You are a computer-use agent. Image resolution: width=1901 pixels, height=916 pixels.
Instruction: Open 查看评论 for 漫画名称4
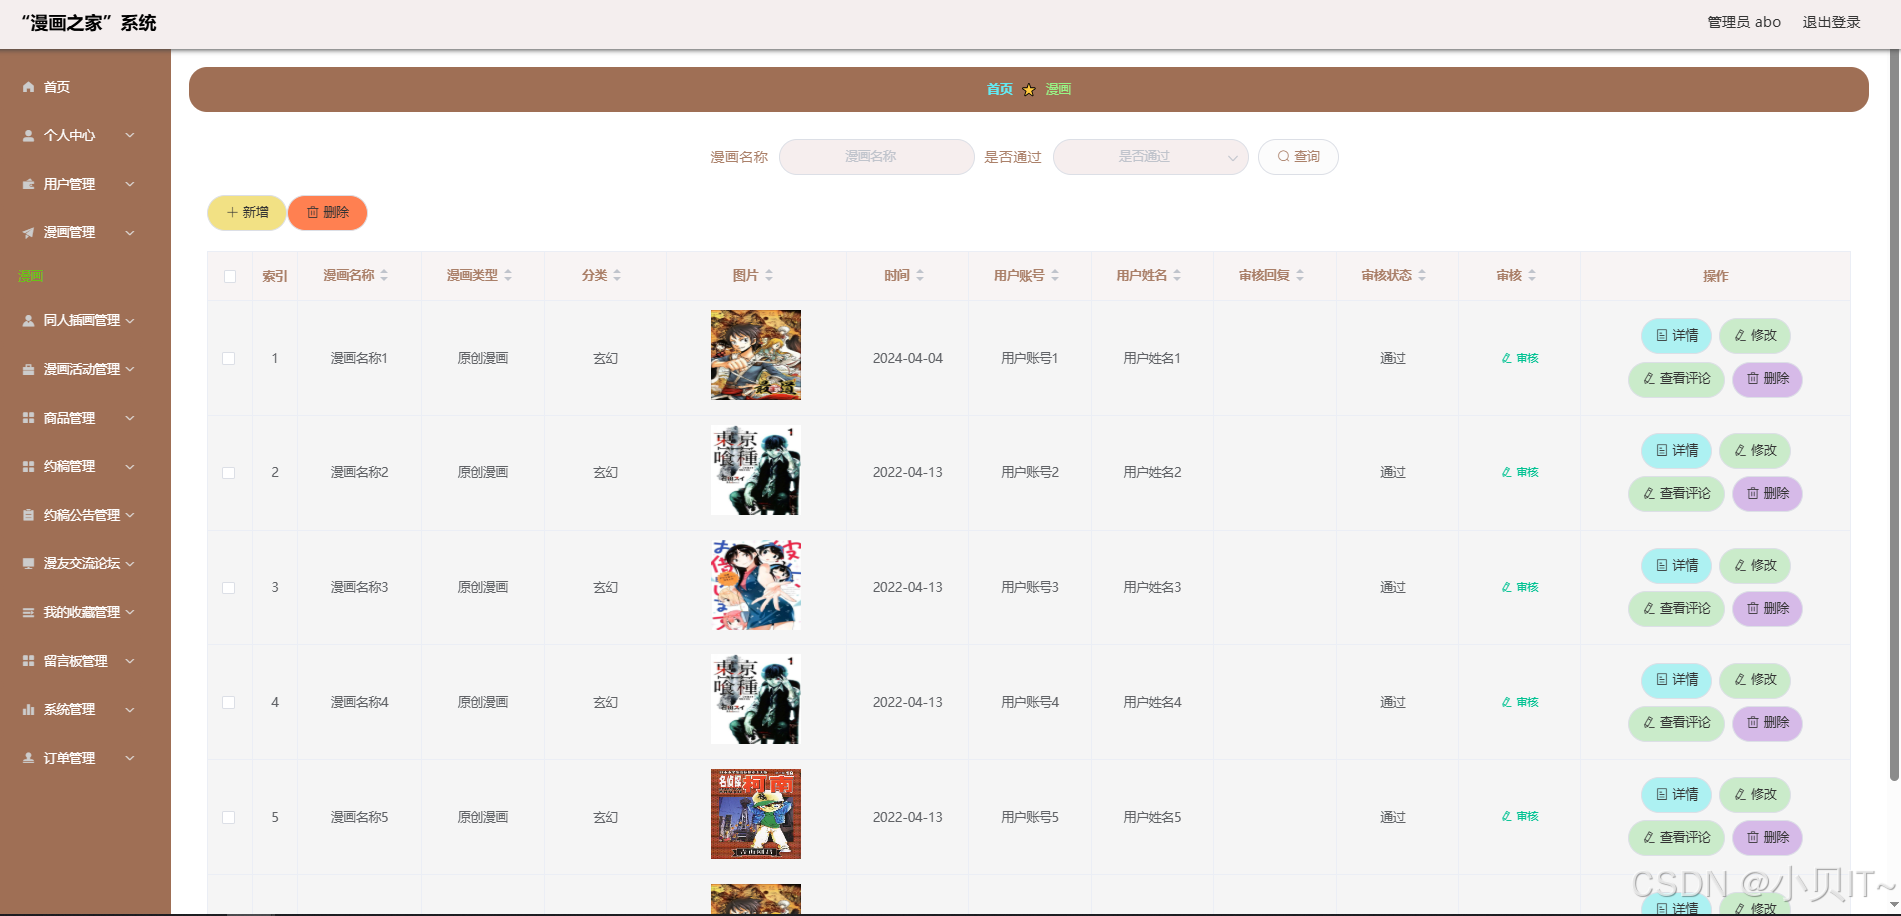coord(1677,723)
